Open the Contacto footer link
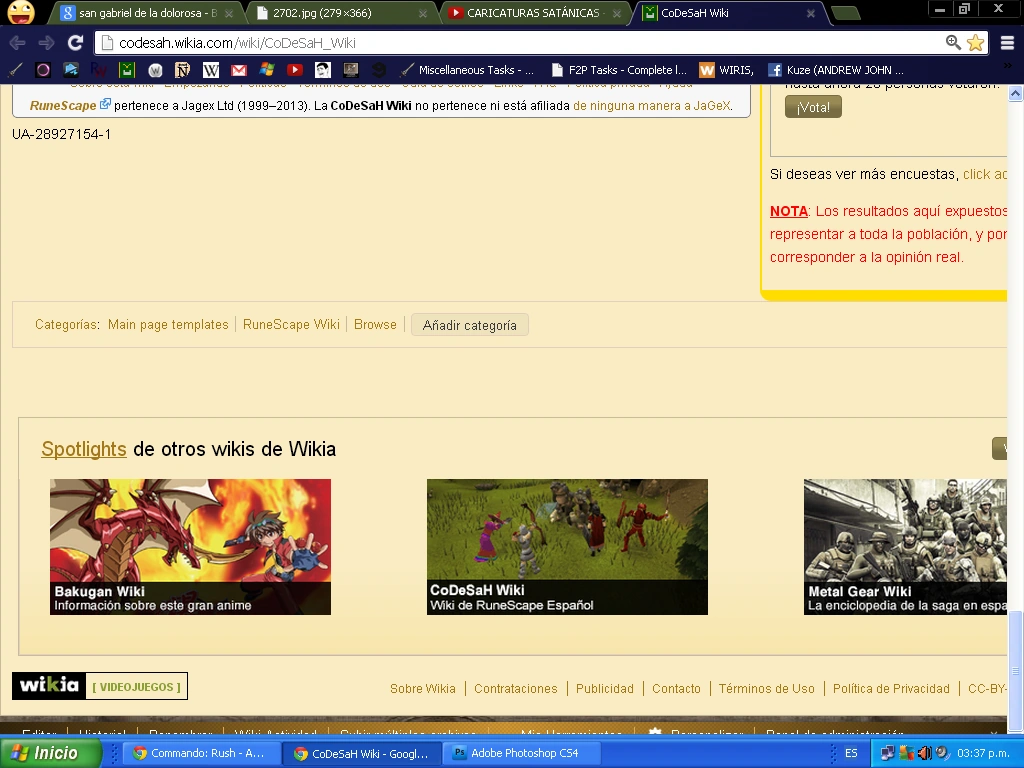Screen dimensions: 1024x768 [x=676, y=688]
